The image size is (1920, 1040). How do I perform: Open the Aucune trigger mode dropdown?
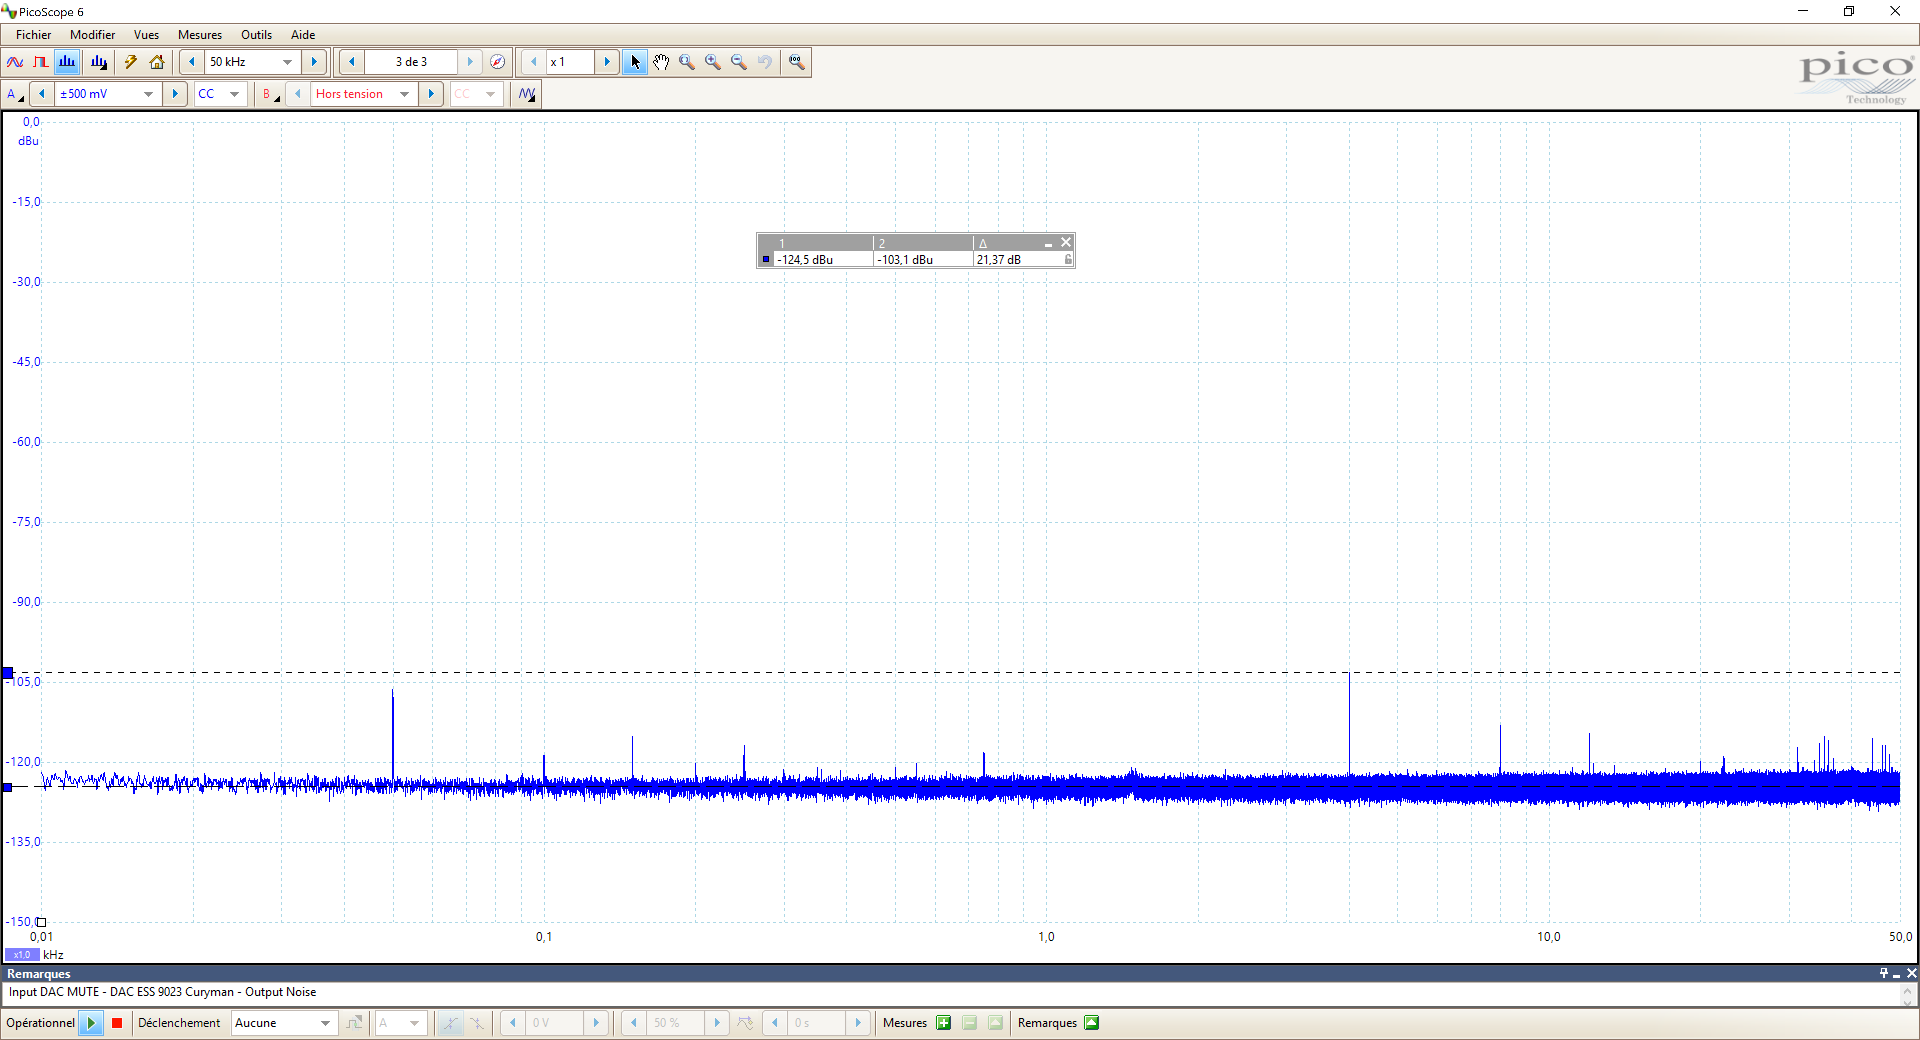click(x=325, y=1023)
